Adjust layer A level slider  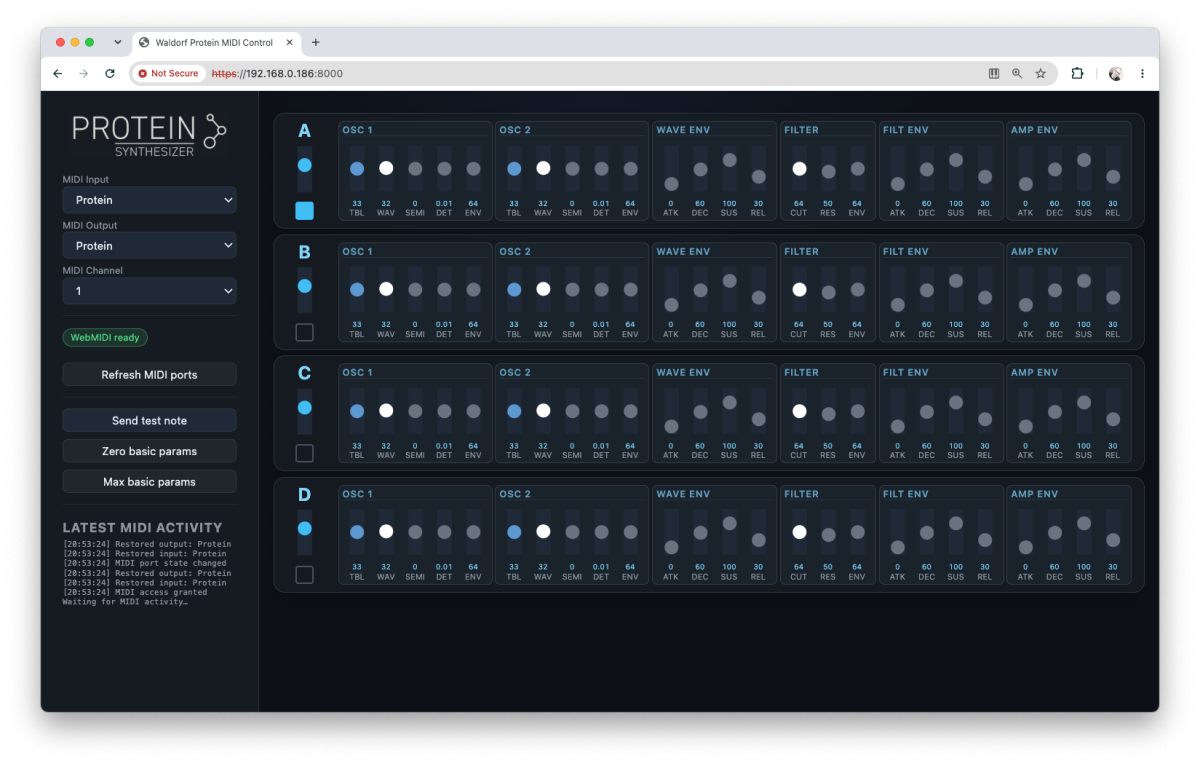[x=305, y=169]
